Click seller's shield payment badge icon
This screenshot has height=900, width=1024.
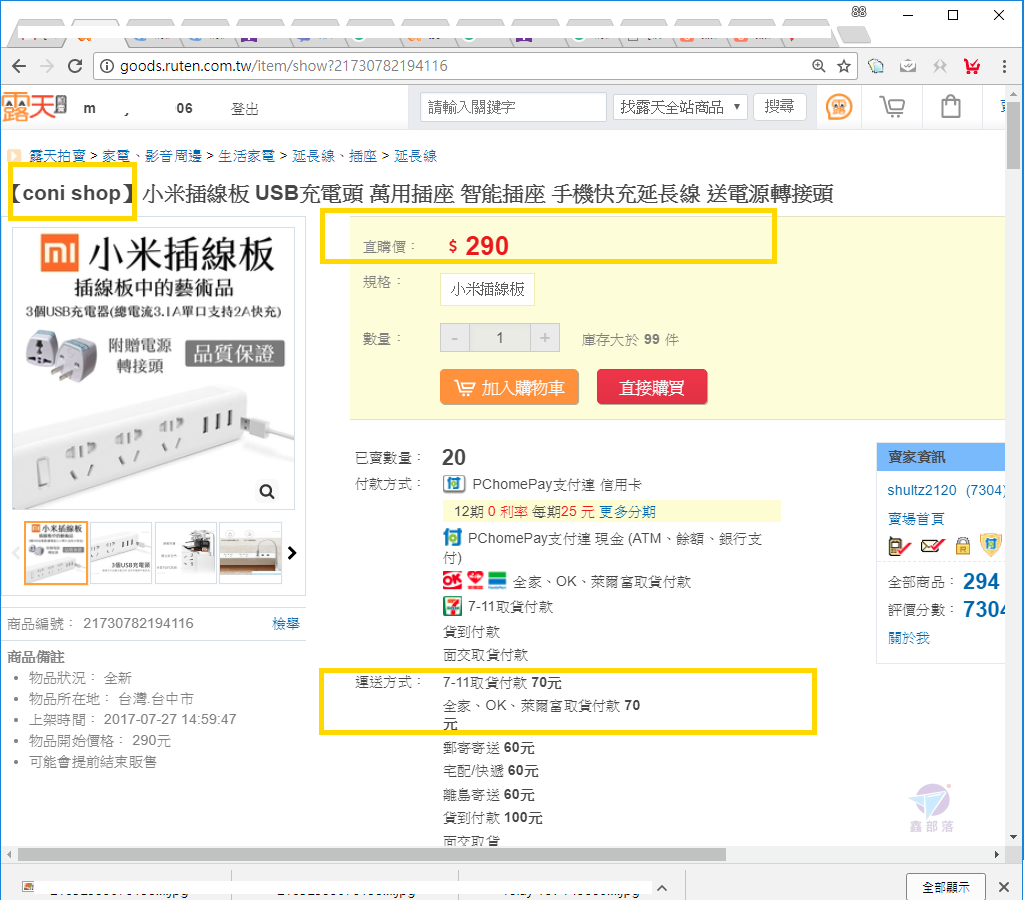[991, 545]
